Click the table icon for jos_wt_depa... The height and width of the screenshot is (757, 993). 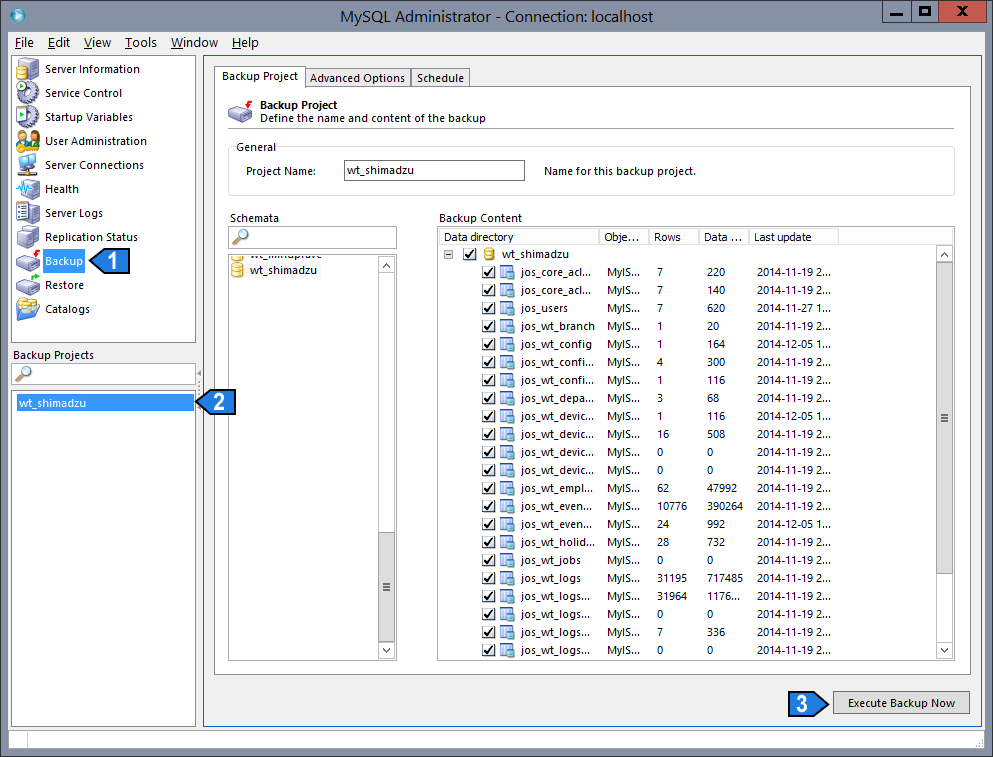[507, 398]
